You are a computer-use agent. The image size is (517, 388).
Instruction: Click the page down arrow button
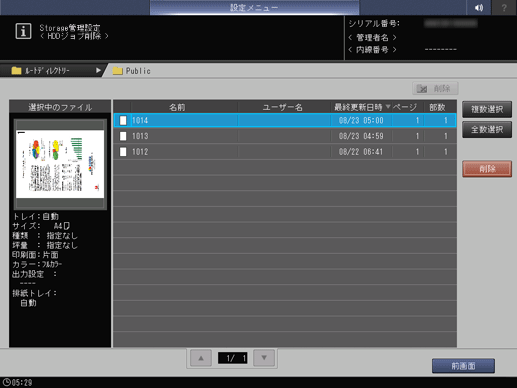264,358
